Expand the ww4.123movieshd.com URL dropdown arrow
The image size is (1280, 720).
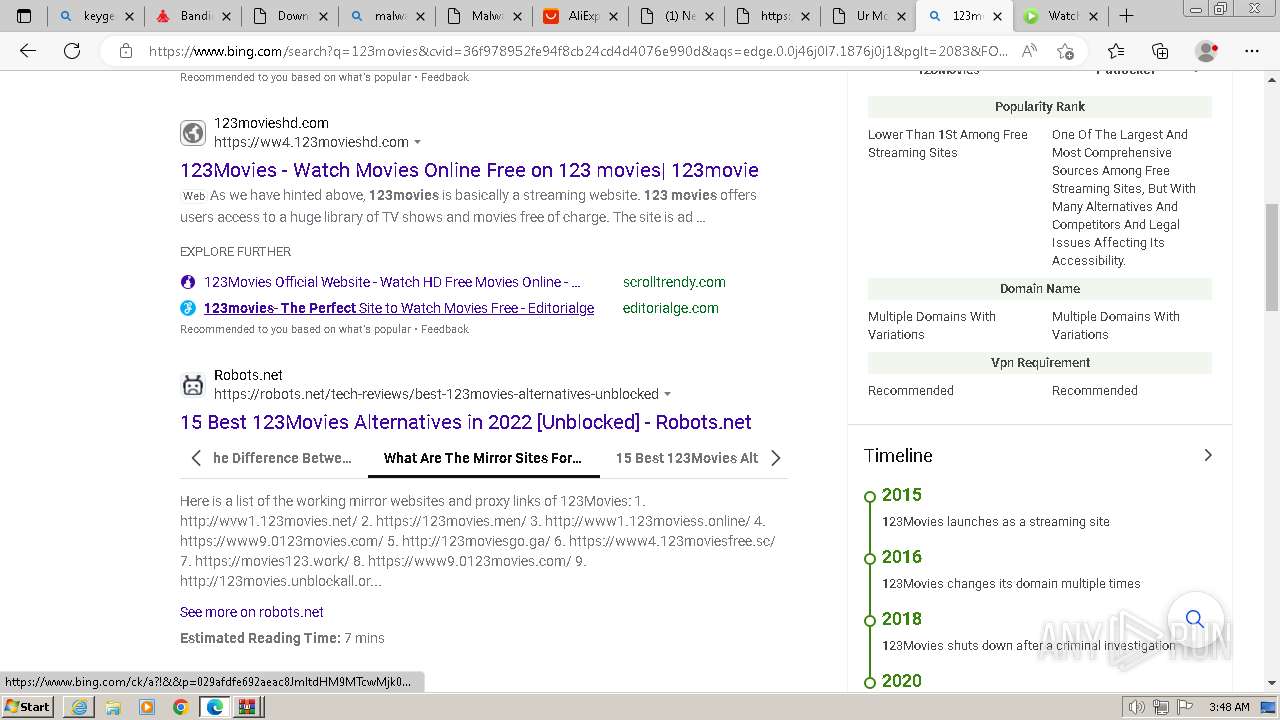coord(418,142)
